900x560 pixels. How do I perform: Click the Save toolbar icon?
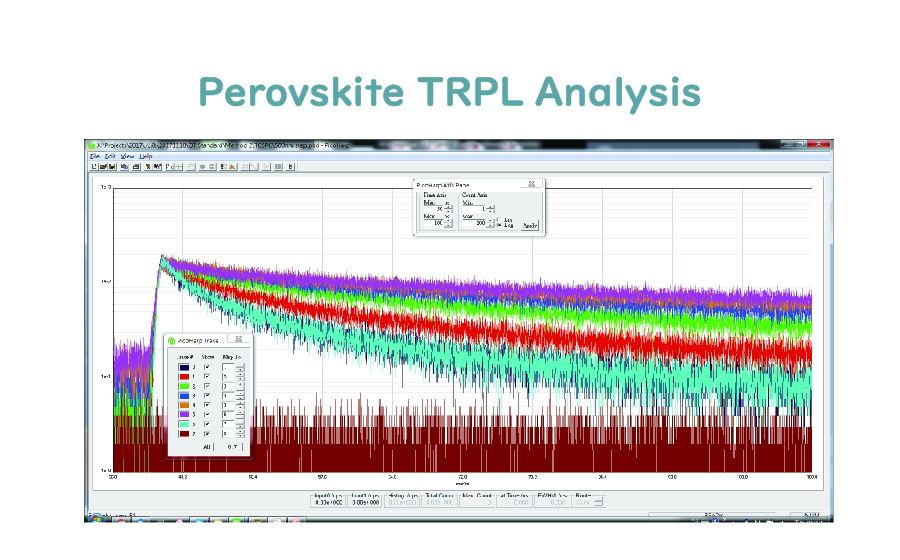(109, 166)
